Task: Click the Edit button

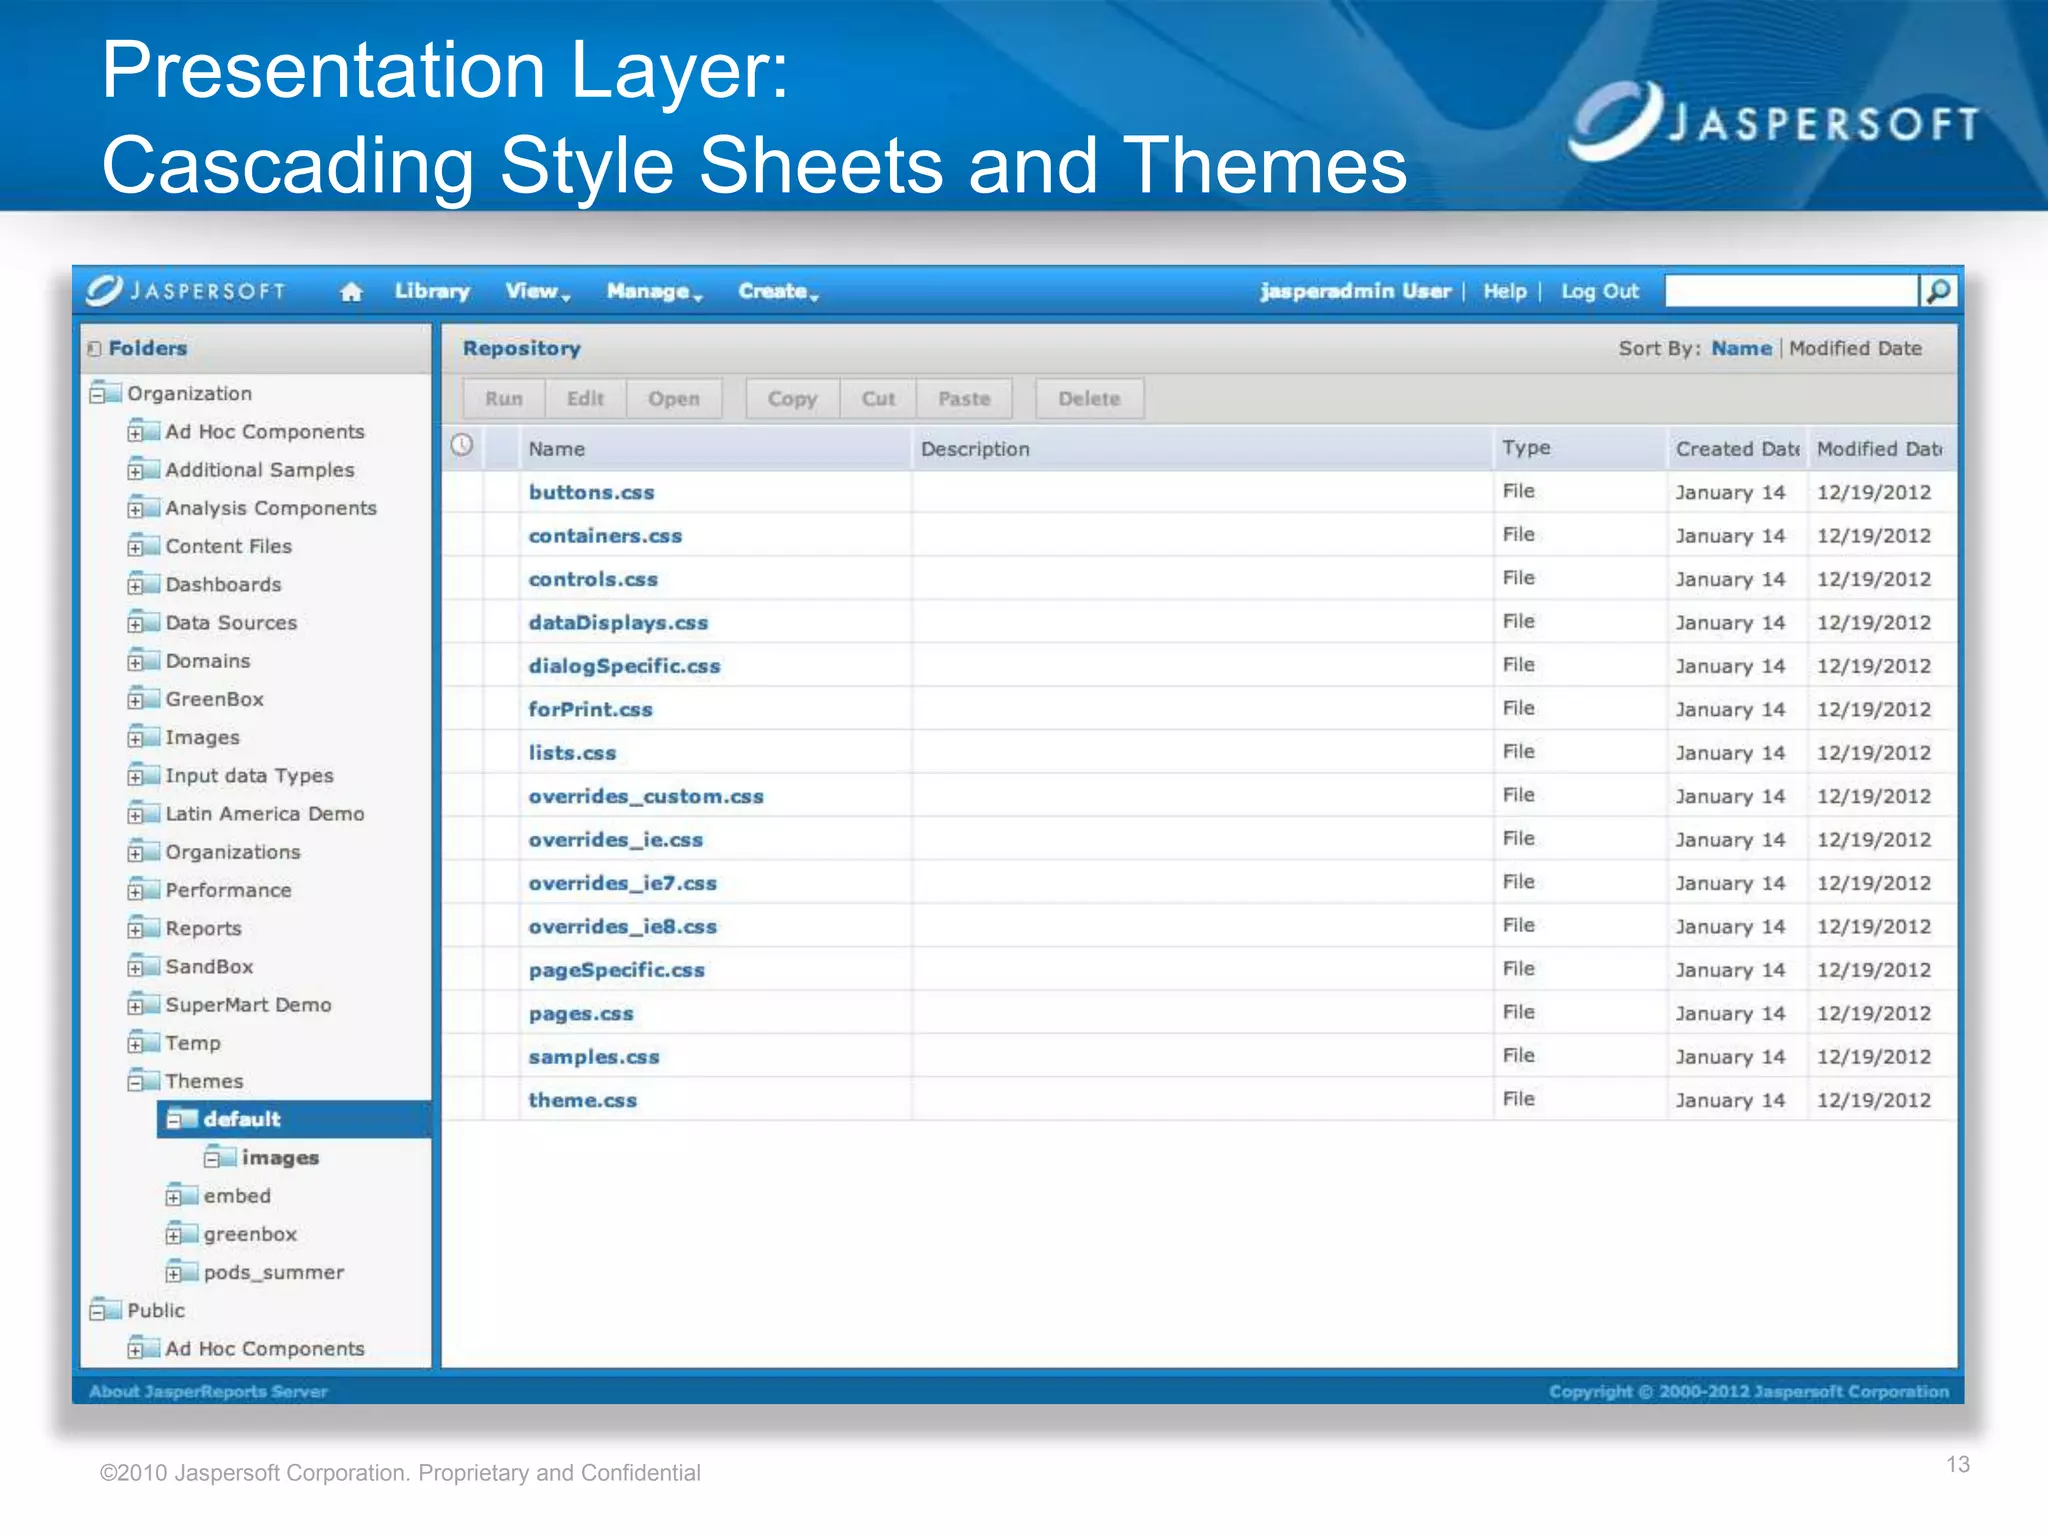Action: pos(585,399)
